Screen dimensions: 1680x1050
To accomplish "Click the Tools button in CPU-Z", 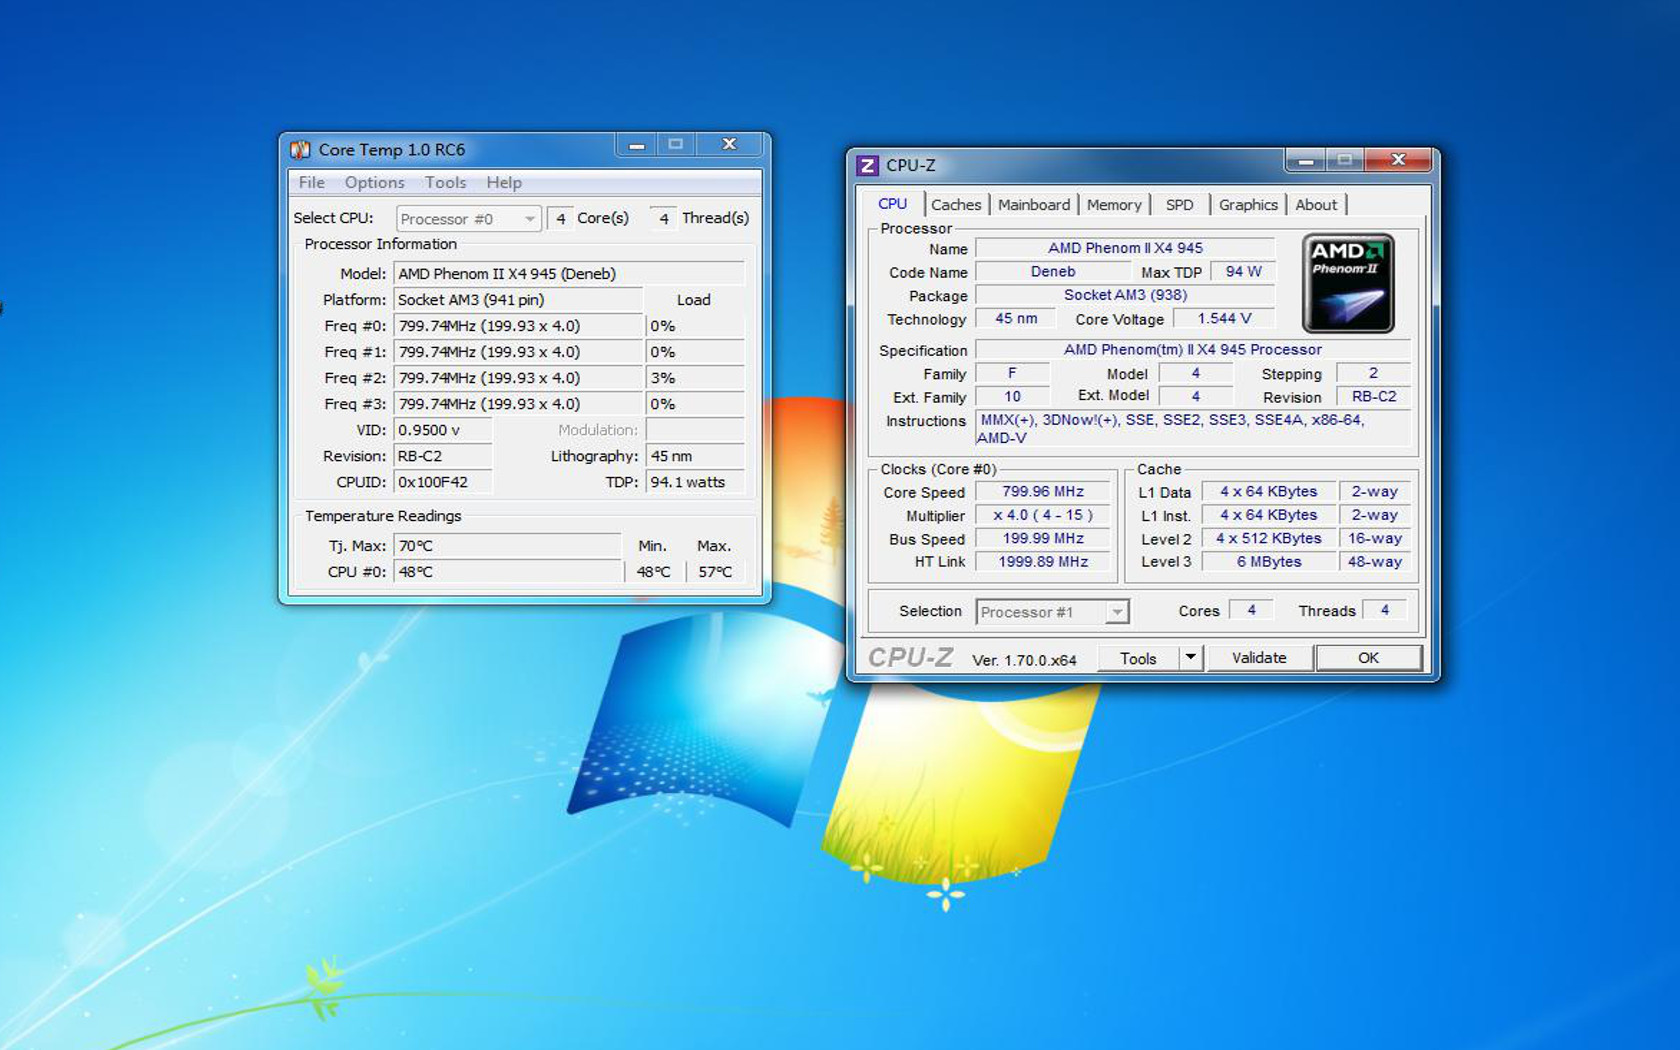I will pyautogui.click(x=1138, y=658).
